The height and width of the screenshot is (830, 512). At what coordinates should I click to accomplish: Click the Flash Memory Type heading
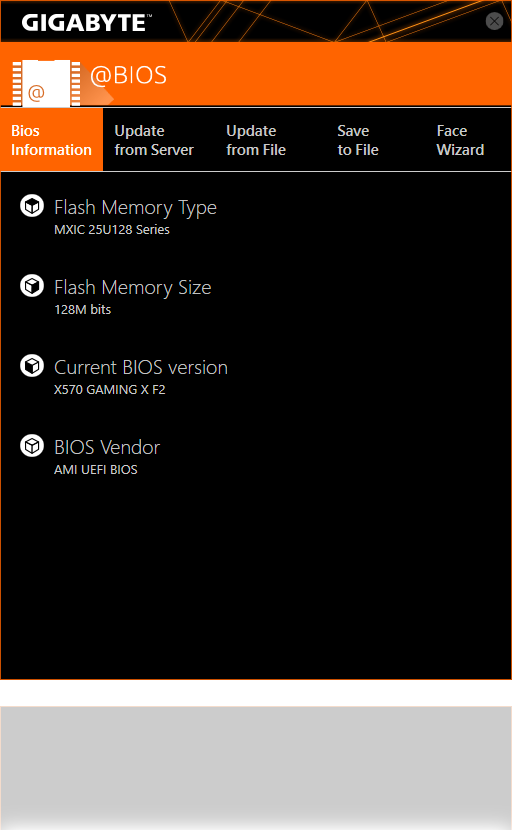coord(136,208)
